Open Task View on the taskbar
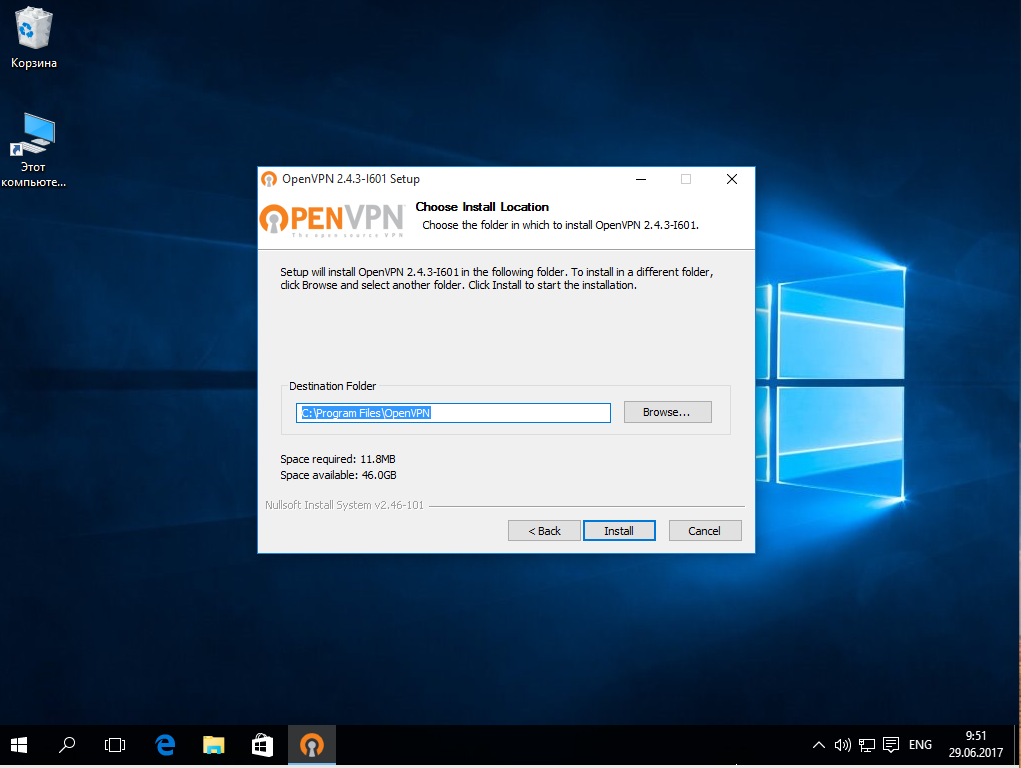Image resolution: width=1021 pixels, height=768 pixels. [115, 745]
